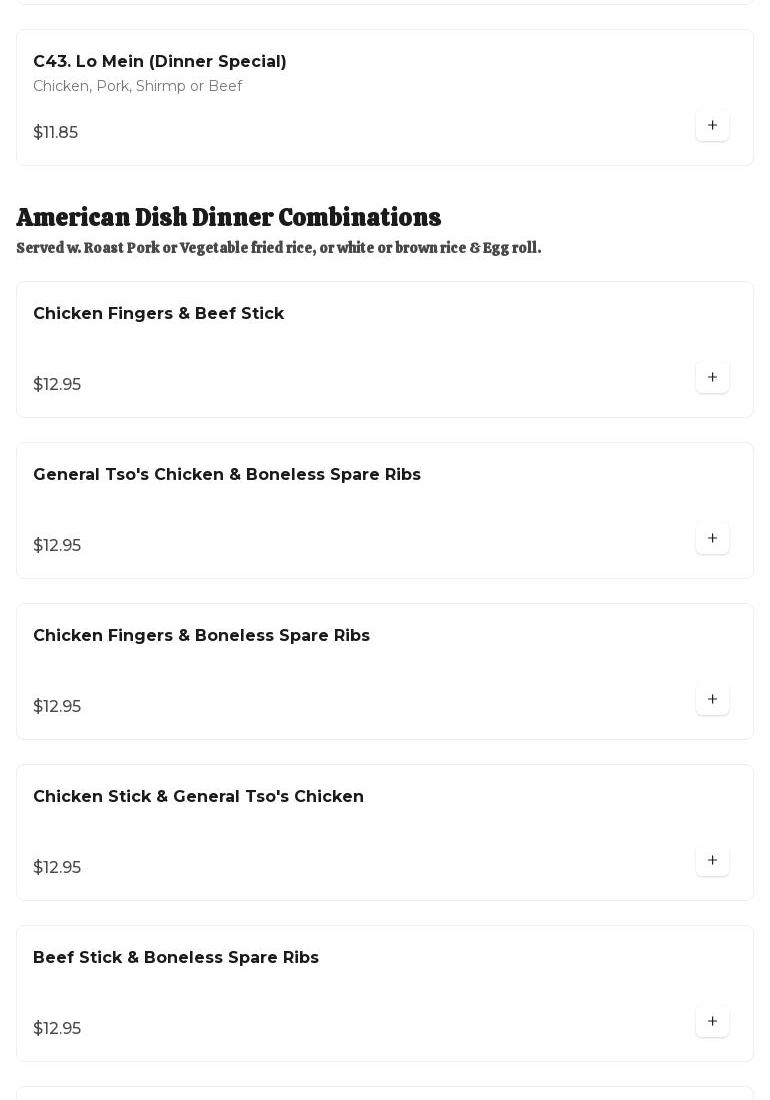This screenshot has height=1100, width=770.
Task: Add C43 Lo Mein Dinner Special to order
Action: [x=712, y=126]
